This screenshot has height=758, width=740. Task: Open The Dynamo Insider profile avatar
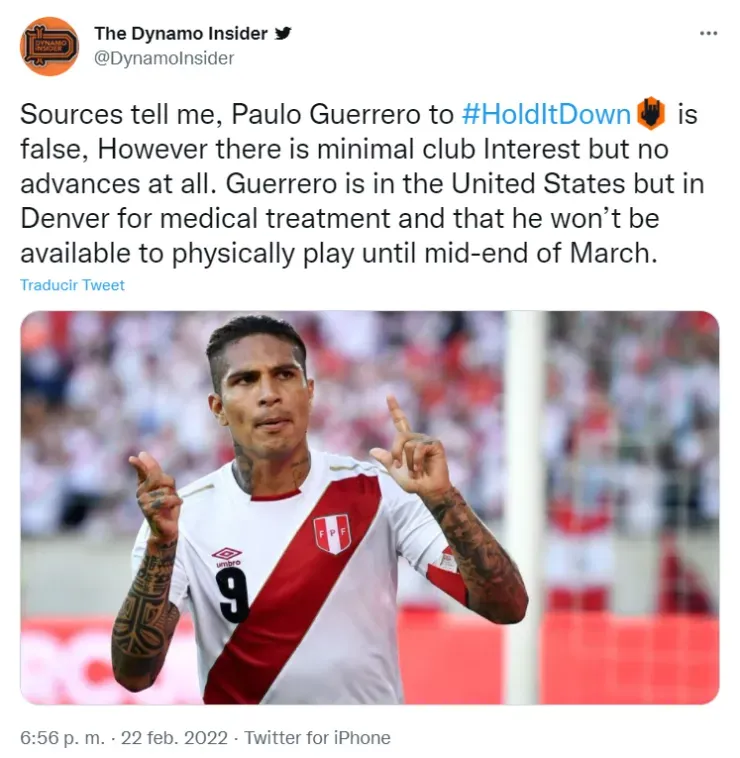click(49, 46)
